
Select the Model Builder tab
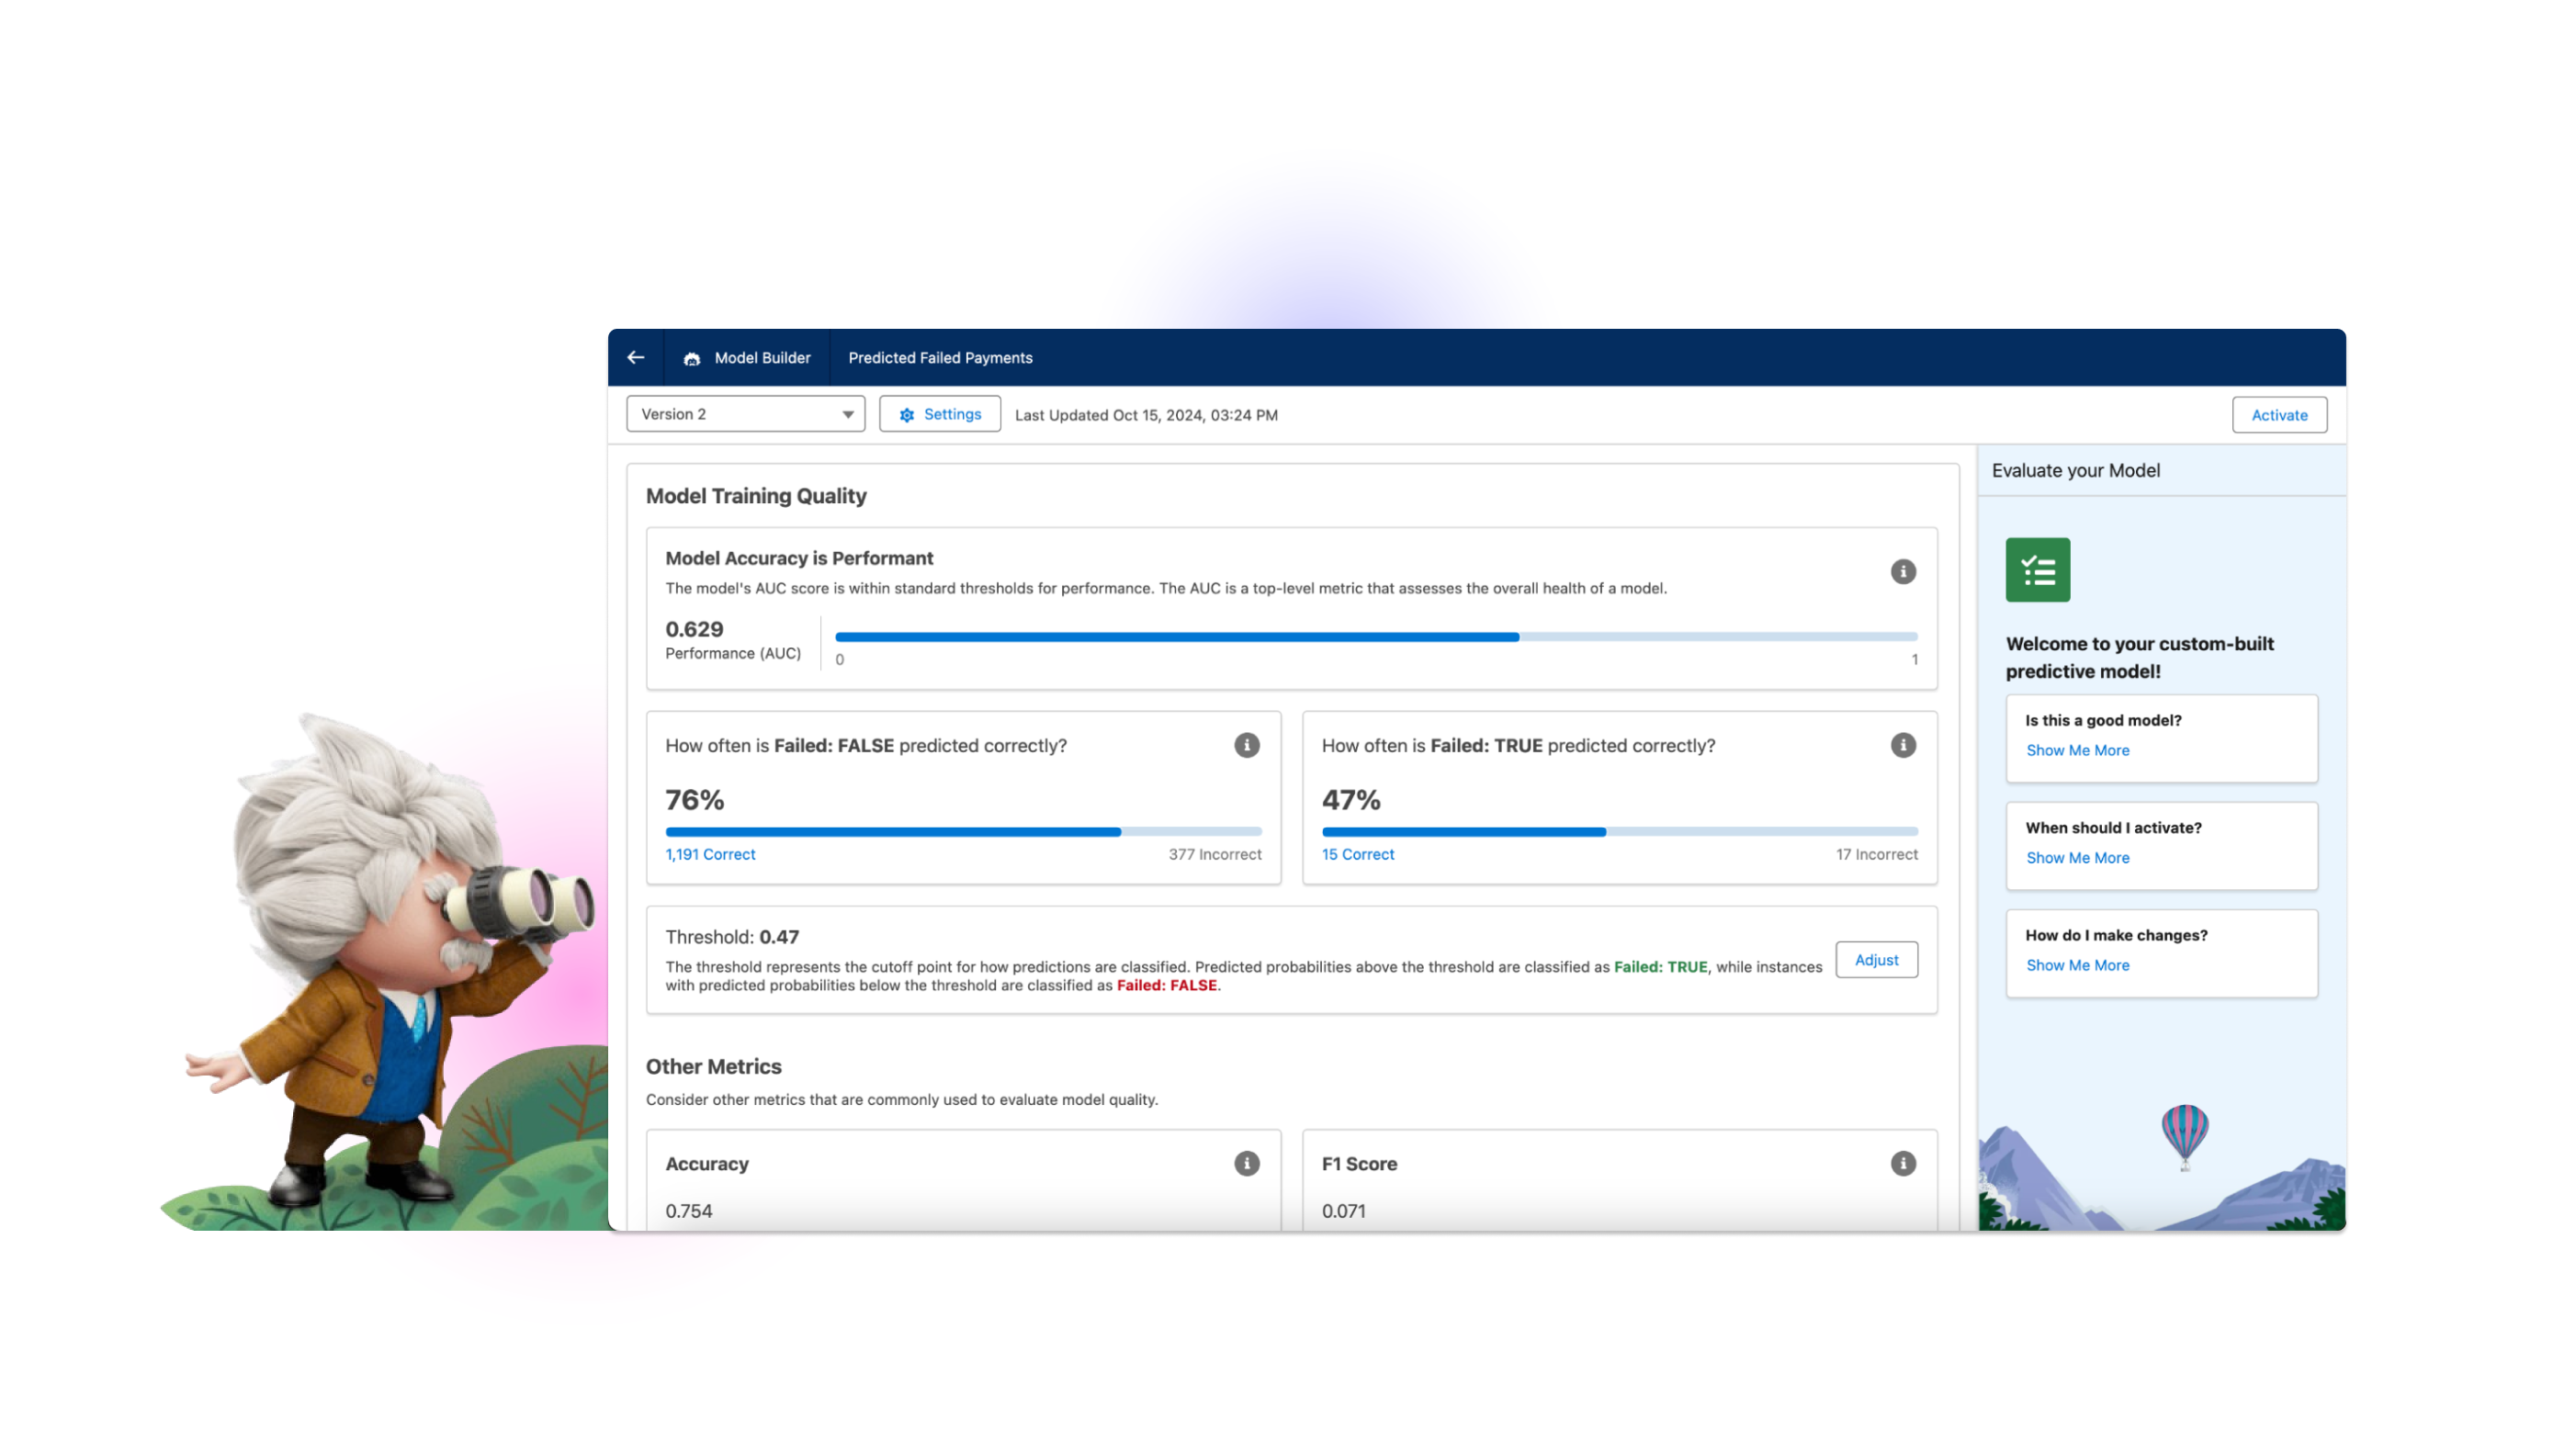(762, 358)
